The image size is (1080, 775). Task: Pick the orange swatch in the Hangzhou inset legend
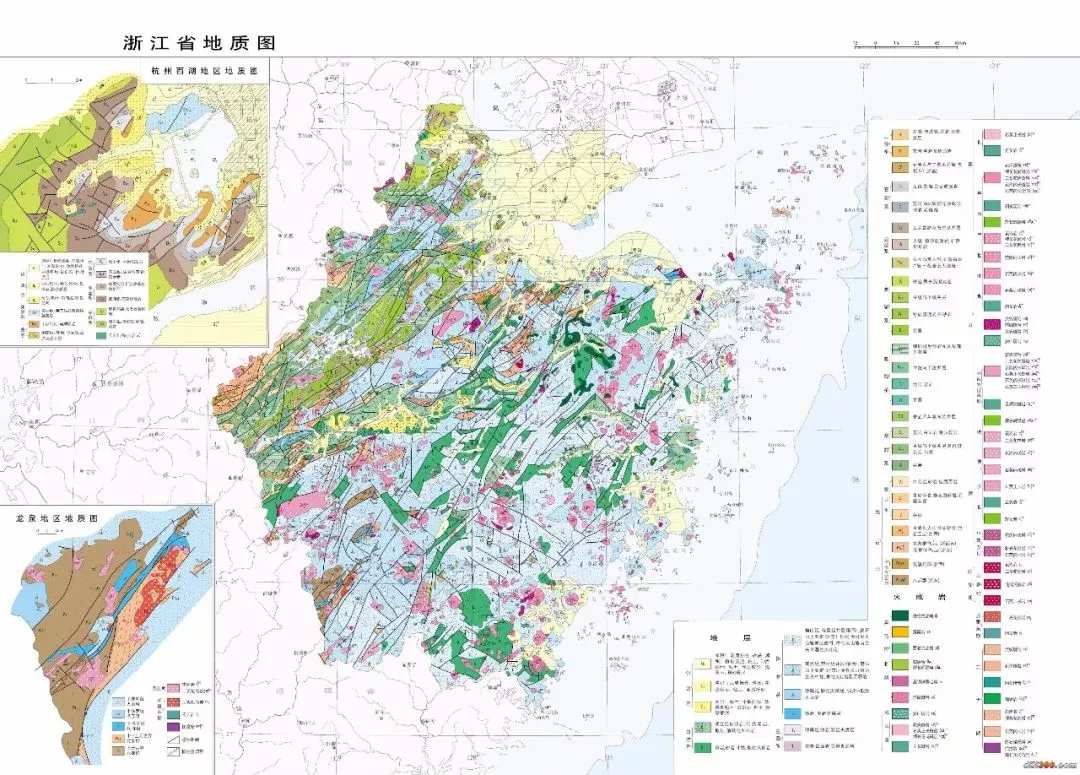pyautogui.click(x=34, y=324)
